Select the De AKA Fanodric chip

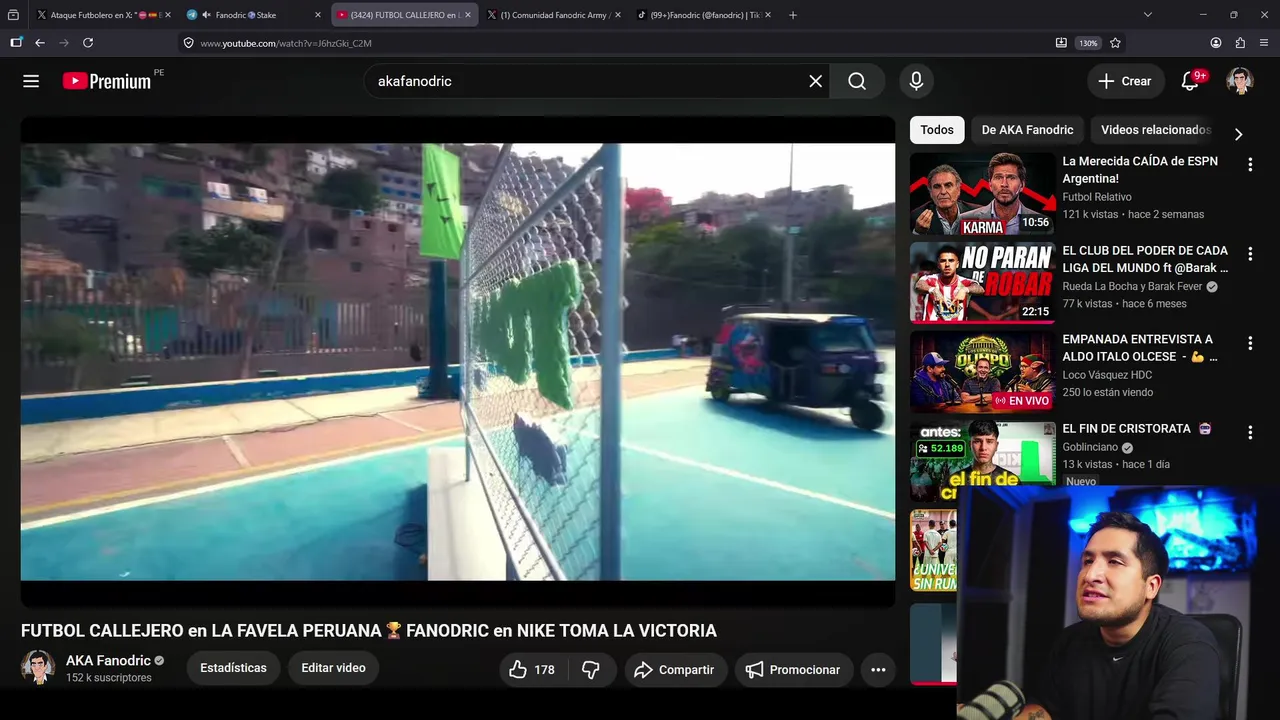coord(1027,130)
